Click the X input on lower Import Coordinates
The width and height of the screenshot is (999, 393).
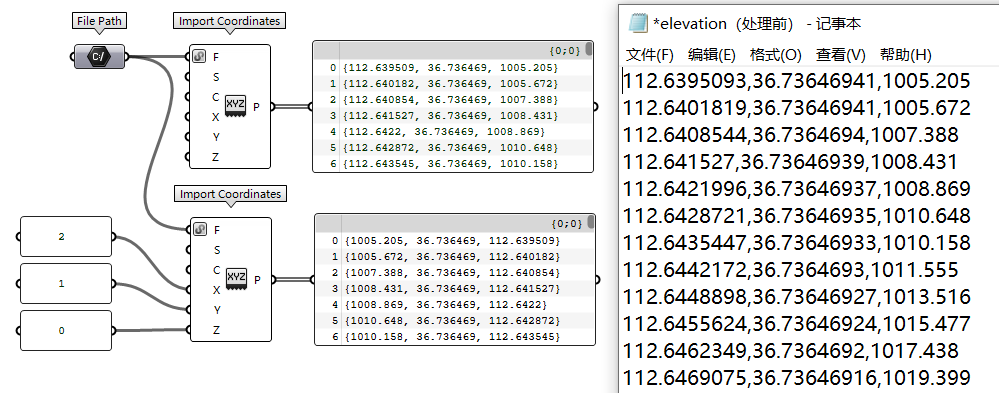coord(217,290)
